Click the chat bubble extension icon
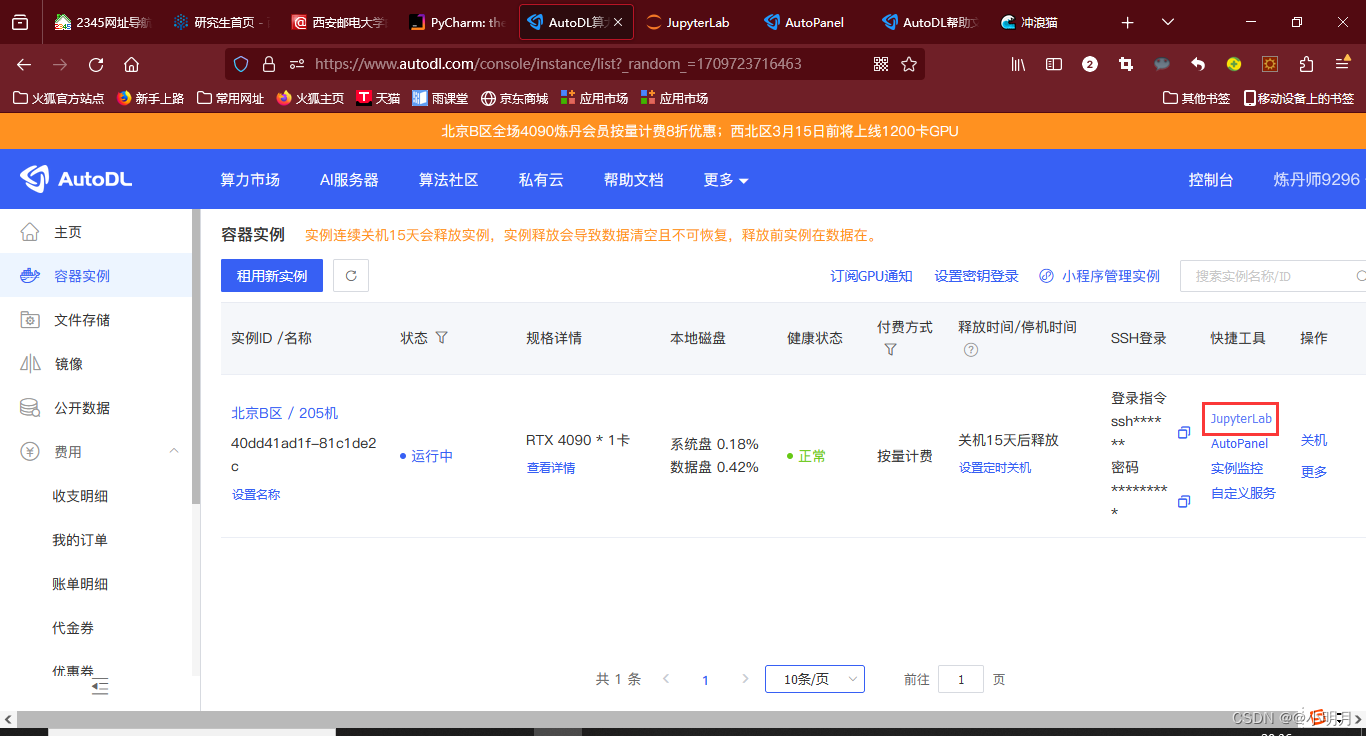The height and width of the screenshot is (736, 1366). 1162,64
